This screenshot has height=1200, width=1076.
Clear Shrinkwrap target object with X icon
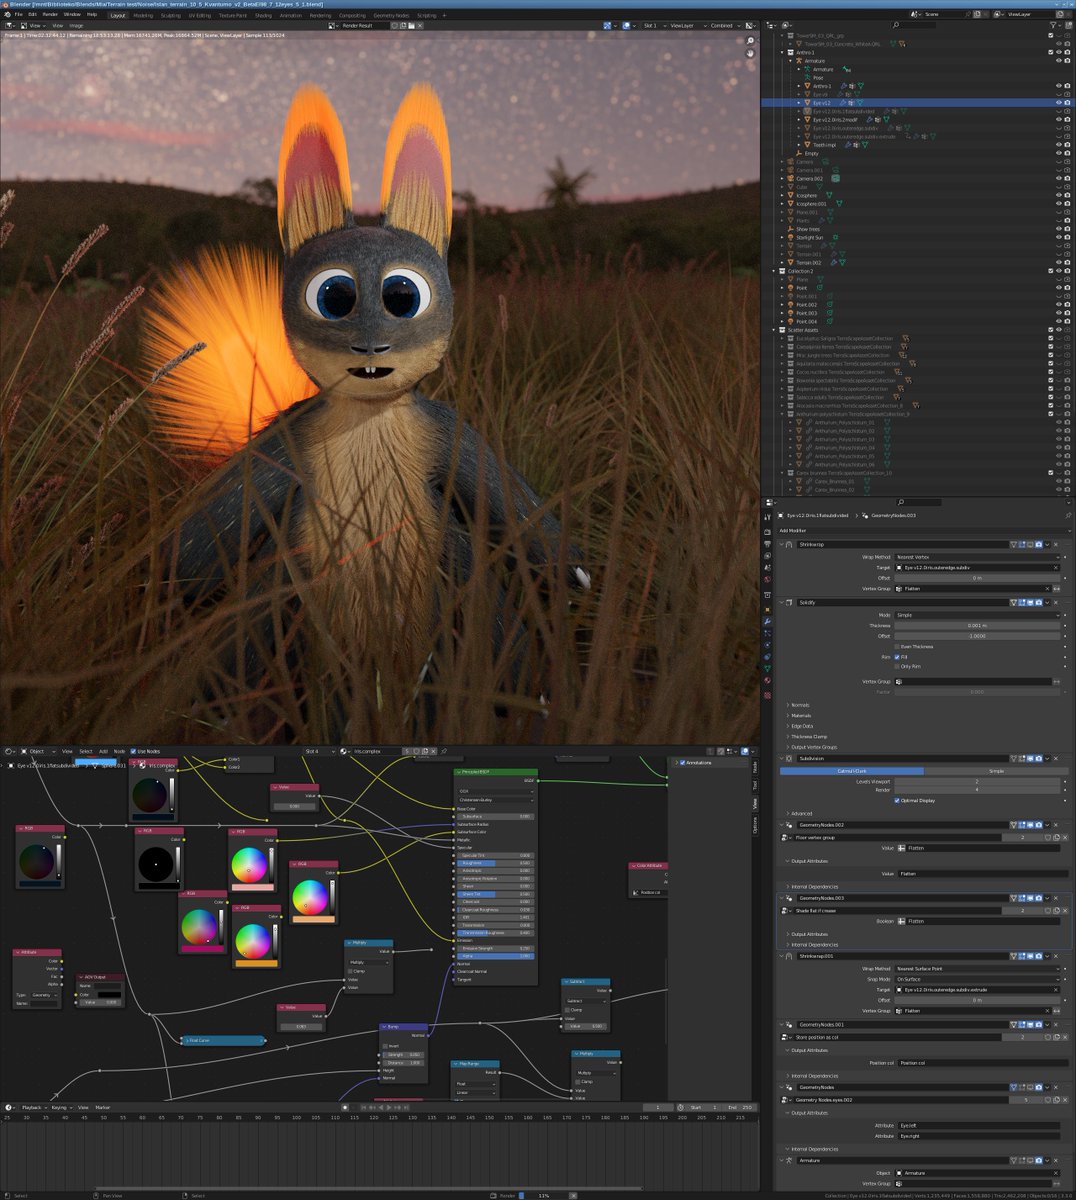[x=1056, y=568]
